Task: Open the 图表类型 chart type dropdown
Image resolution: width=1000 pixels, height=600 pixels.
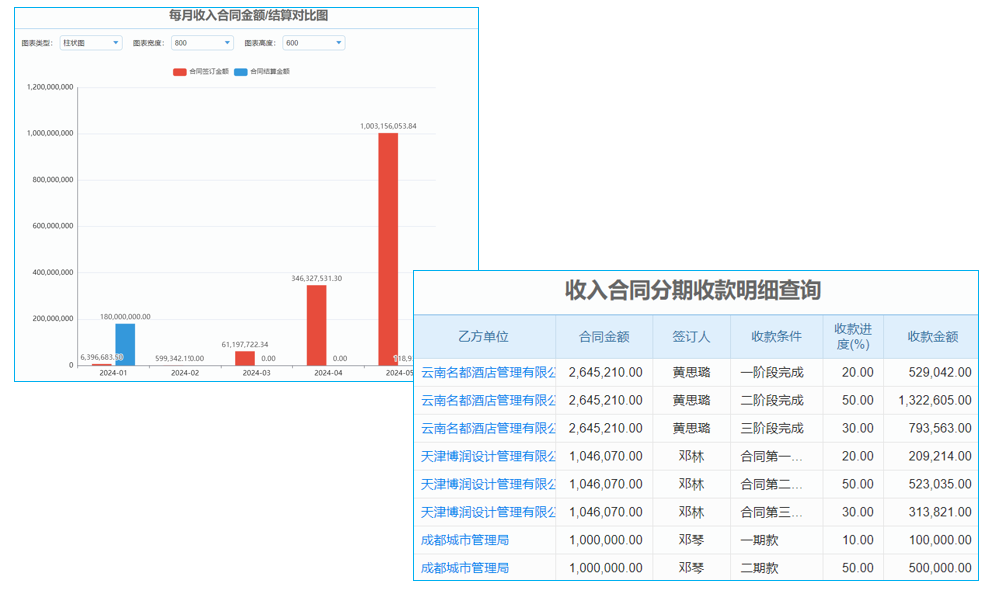Action: tap(89, 42)
